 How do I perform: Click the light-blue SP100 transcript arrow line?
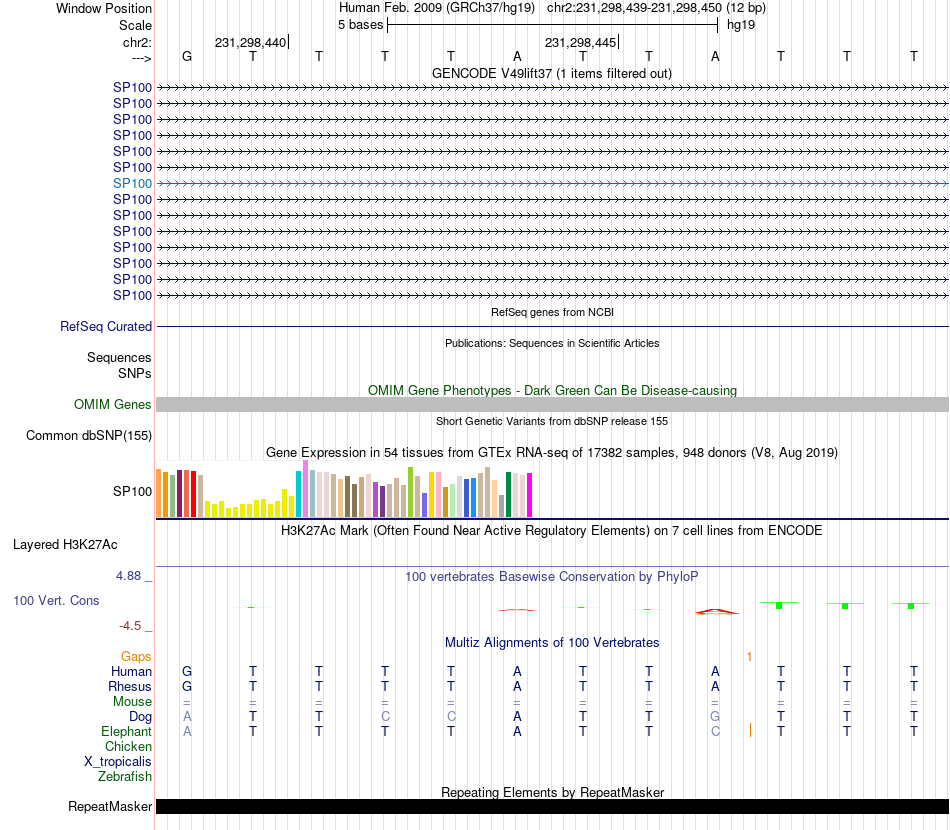click(x=552, y=184)
